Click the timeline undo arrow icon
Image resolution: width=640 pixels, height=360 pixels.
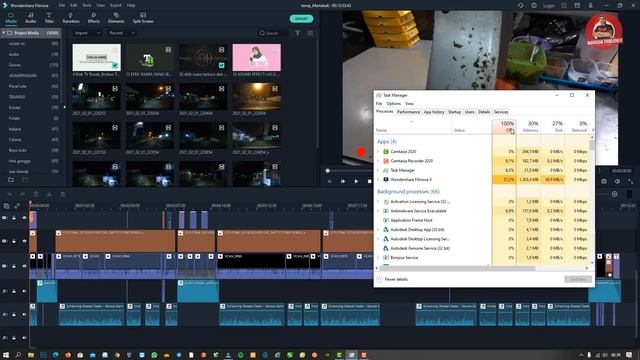[x=9, y=194]
